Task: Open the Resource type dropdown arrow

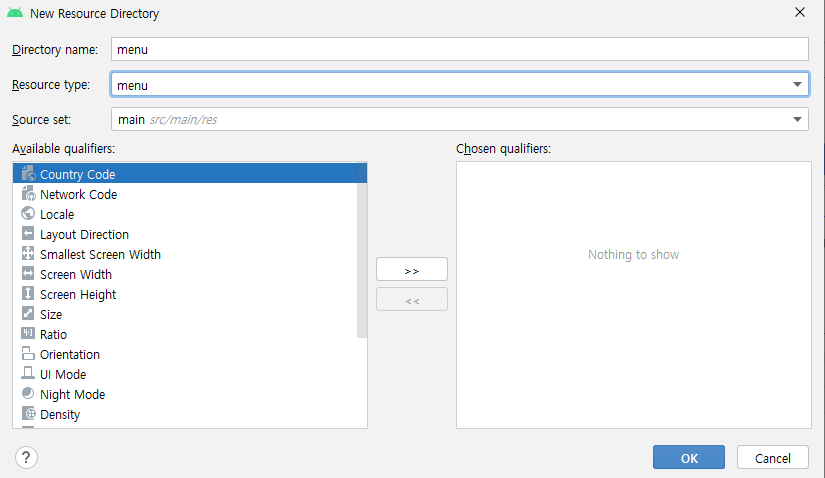Action: (797, 84)
